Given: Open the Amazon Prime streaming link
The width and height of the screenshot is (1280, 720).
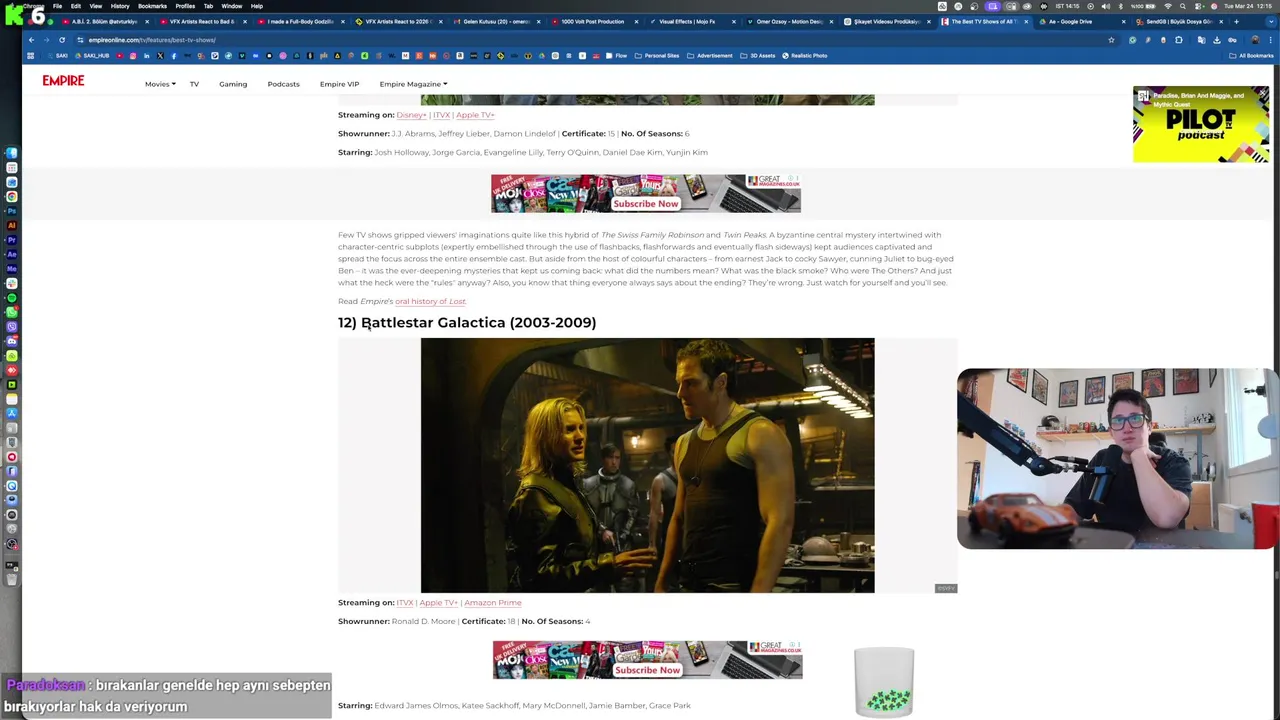Looking at the screenshot, I should pyautogui.click(x=492, y=603).
